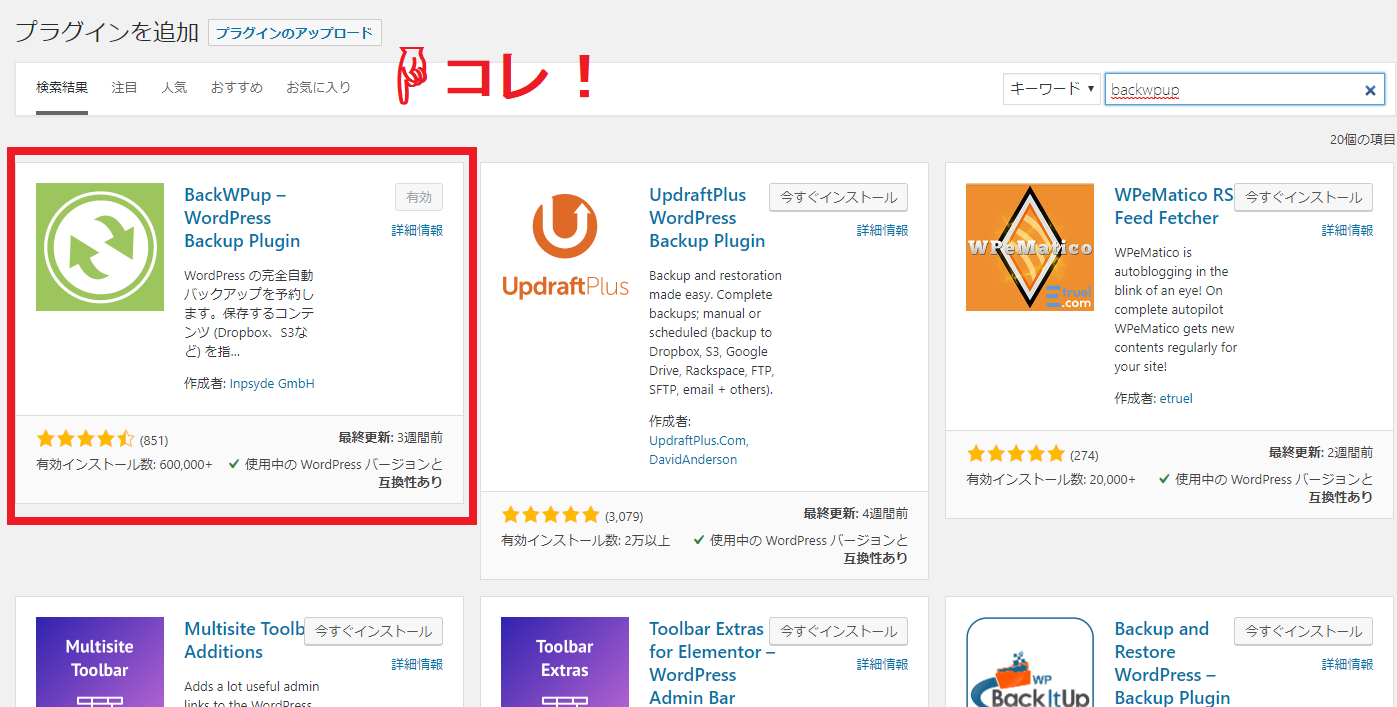Visit author link DavidAnderson
This screenshot has width=1397, height=707.
click(693, 460)
